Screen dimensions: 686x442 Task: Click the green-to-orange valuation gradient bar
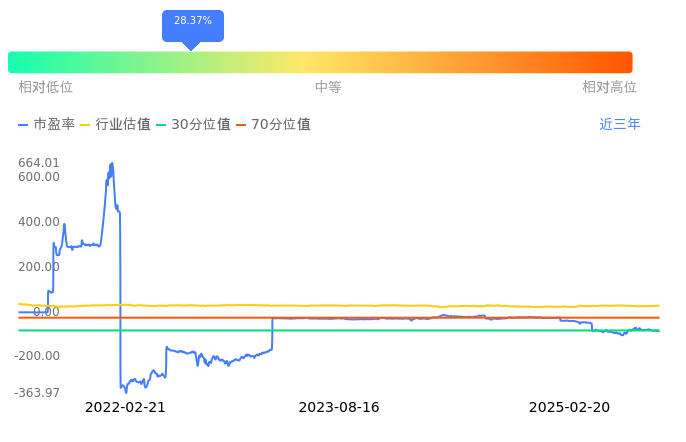coord(320,62)
